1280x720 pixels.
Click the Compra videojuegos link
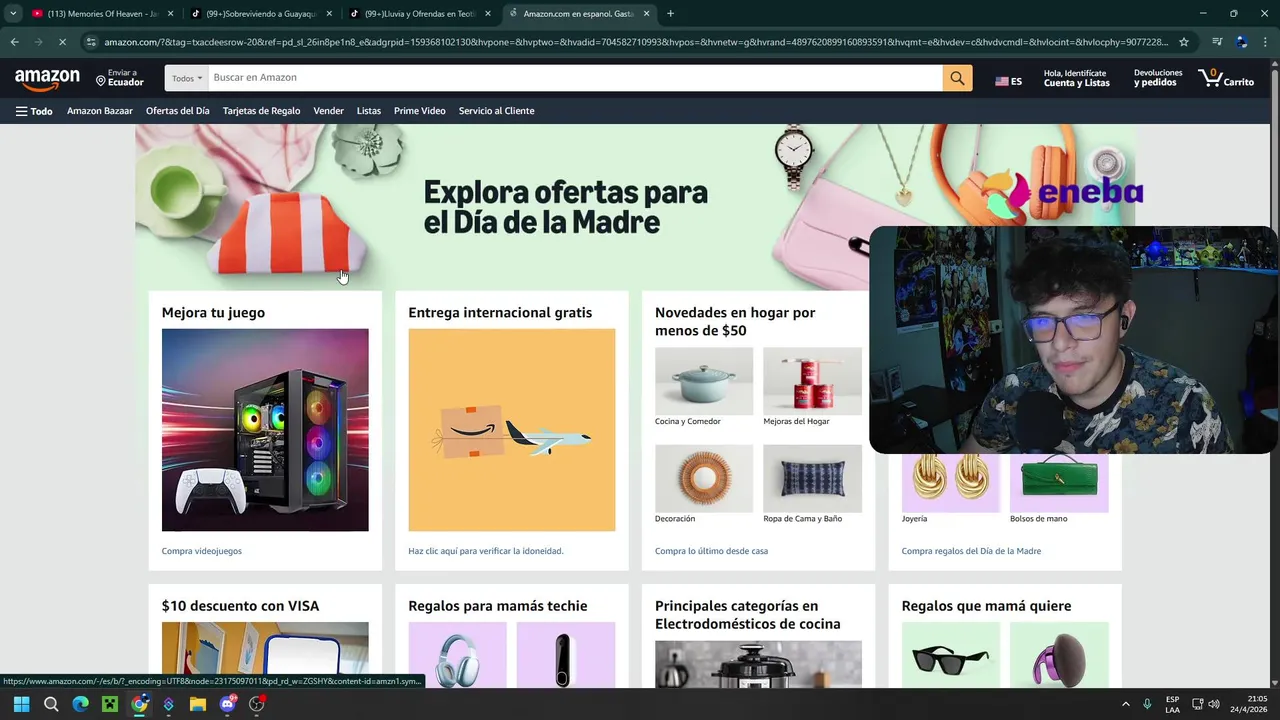tap(202, 551)
